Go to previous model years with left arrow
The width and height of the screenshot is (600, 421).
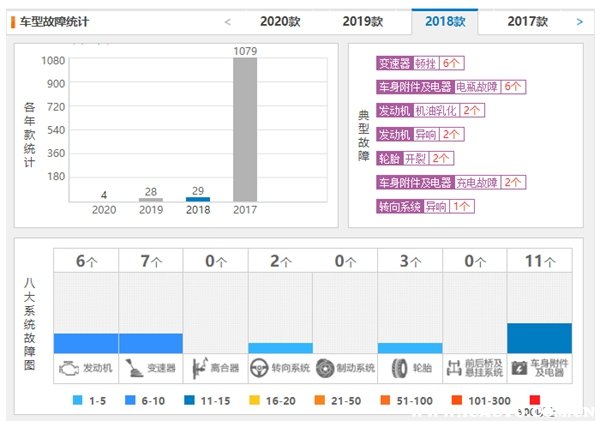coord(228,21)
